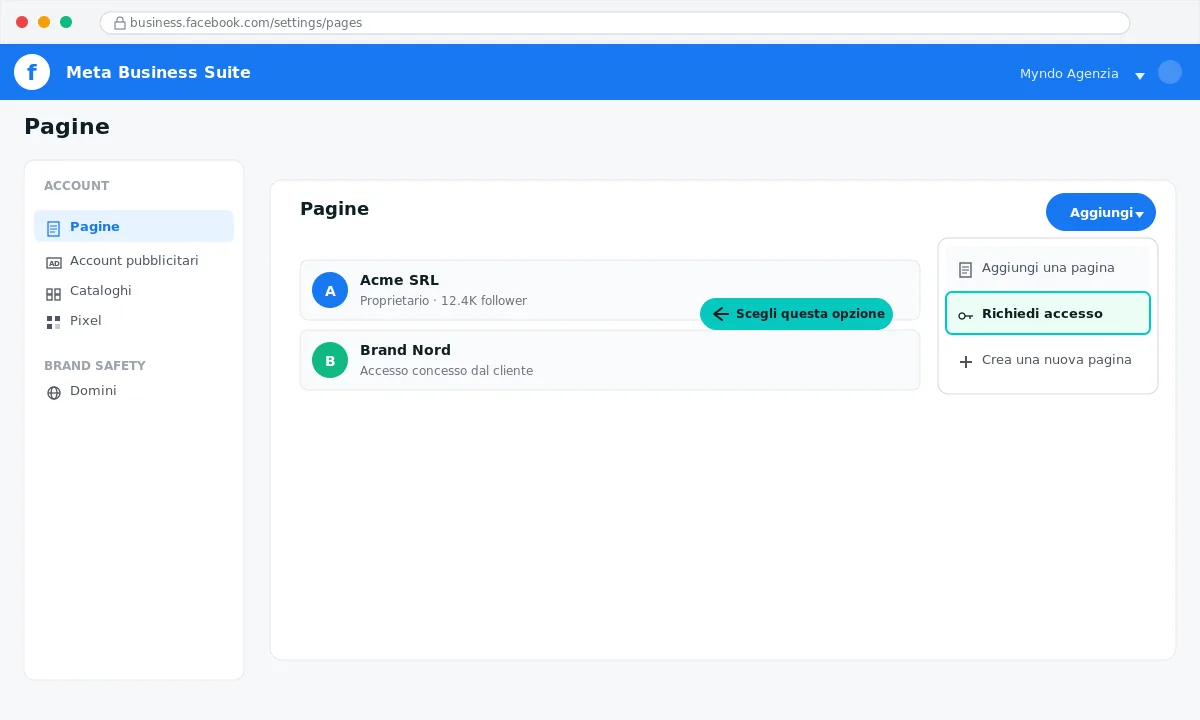Choose Richiedi accesso from the menu
Image resolution: width=1200 pixels, height=720 pixels.
(1048, 313)
